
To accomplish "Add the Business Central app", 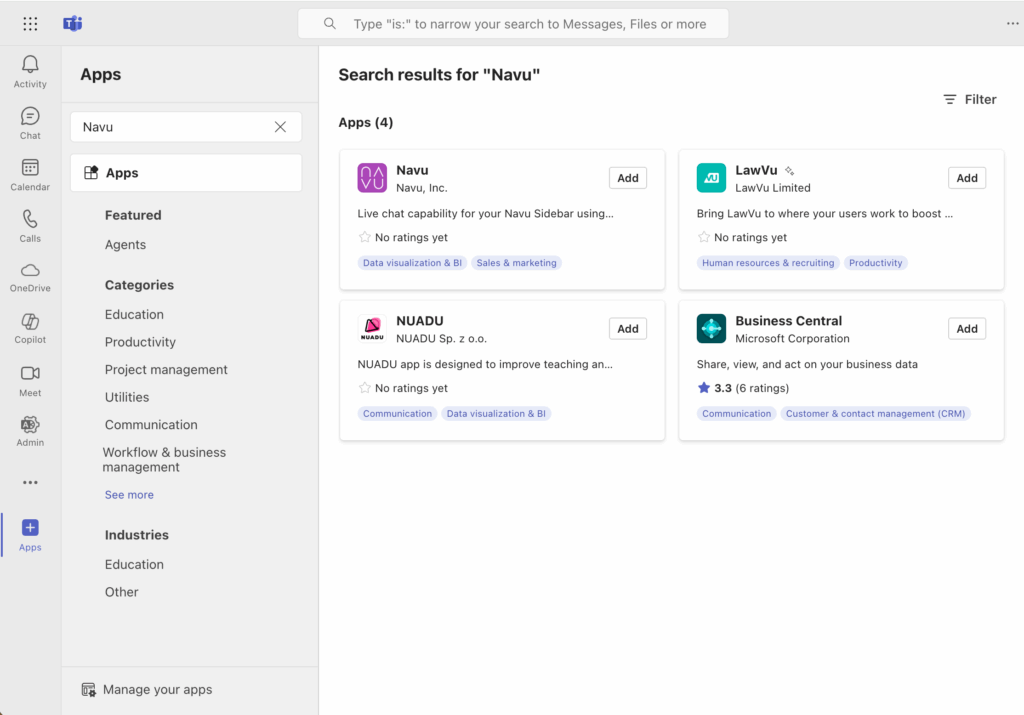I will 966,329.
